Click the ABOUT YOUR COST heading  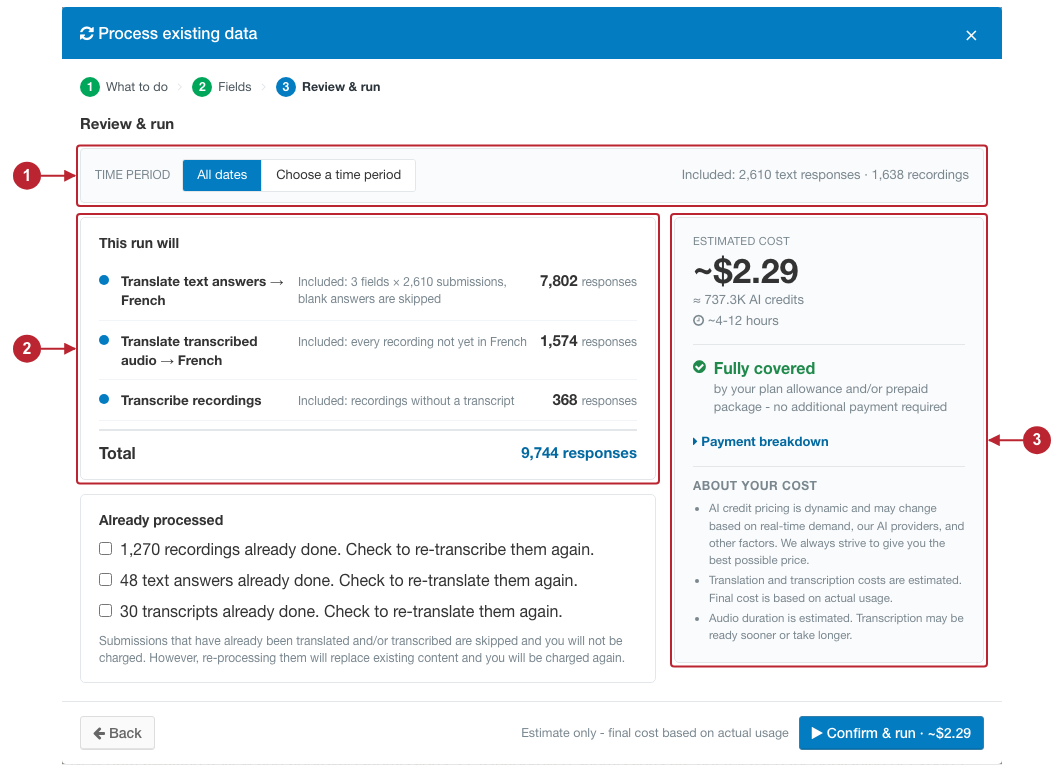click(755, 485)
